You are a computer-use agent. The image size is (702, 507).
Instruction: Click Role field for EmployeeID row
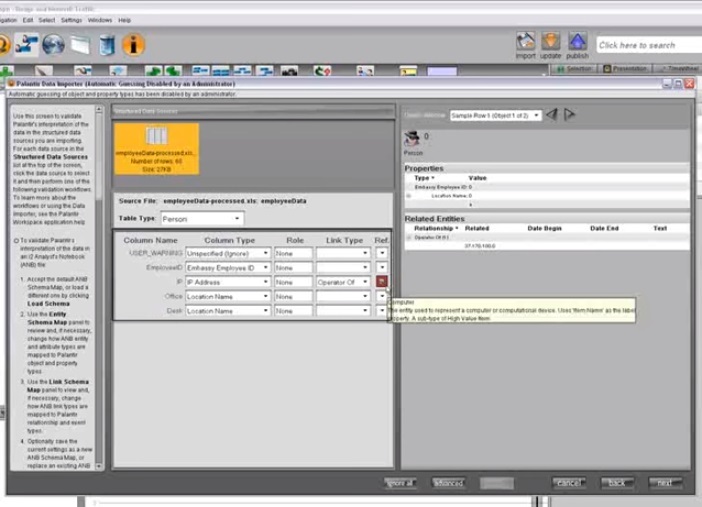293,267
